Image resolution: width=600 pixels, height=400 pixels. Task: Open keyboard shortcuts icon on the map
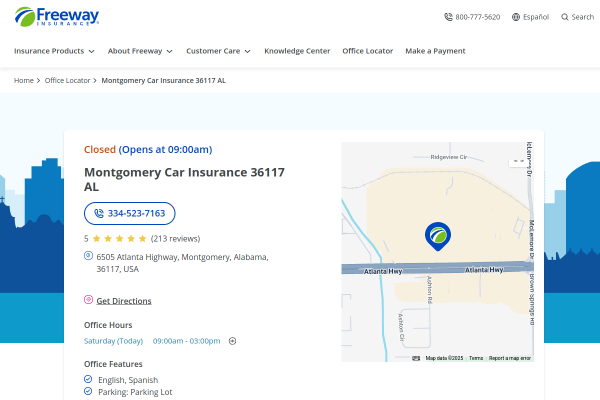(x=416, y=358)
